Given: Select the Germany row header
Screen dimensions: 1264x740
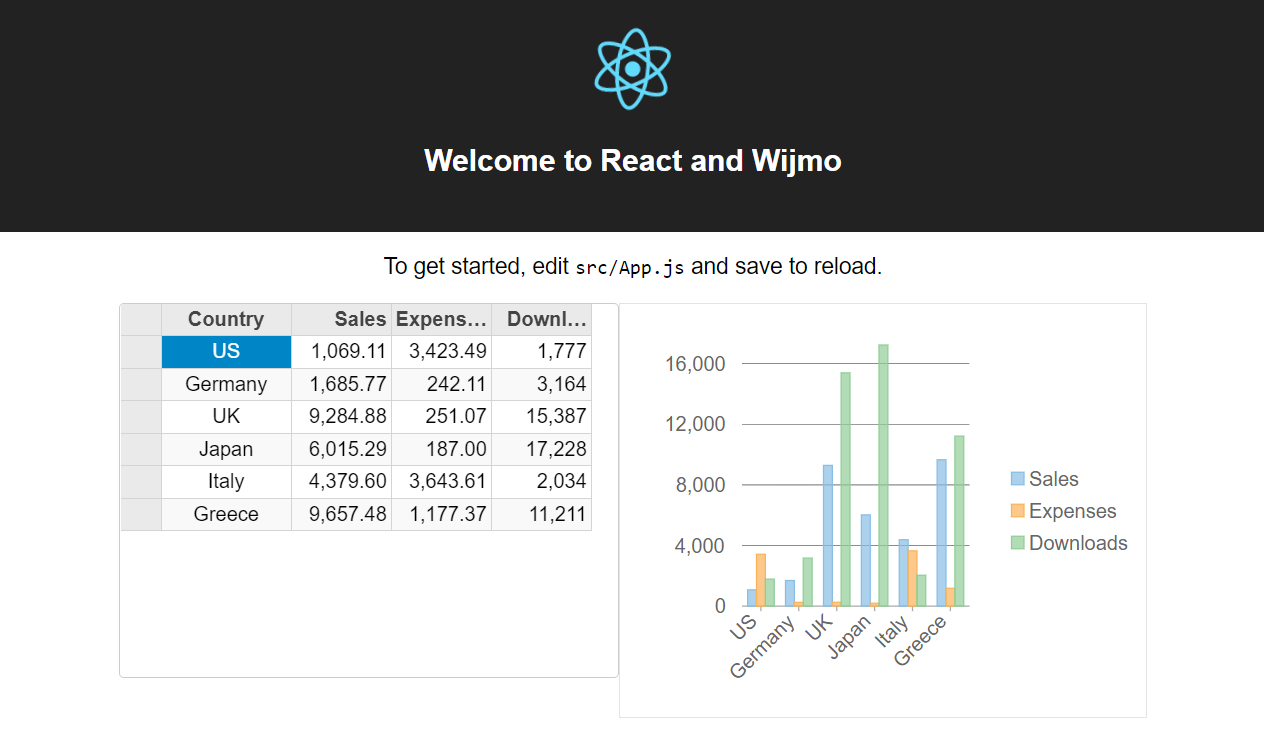Looking at the screenshot, I should [141, 384].
